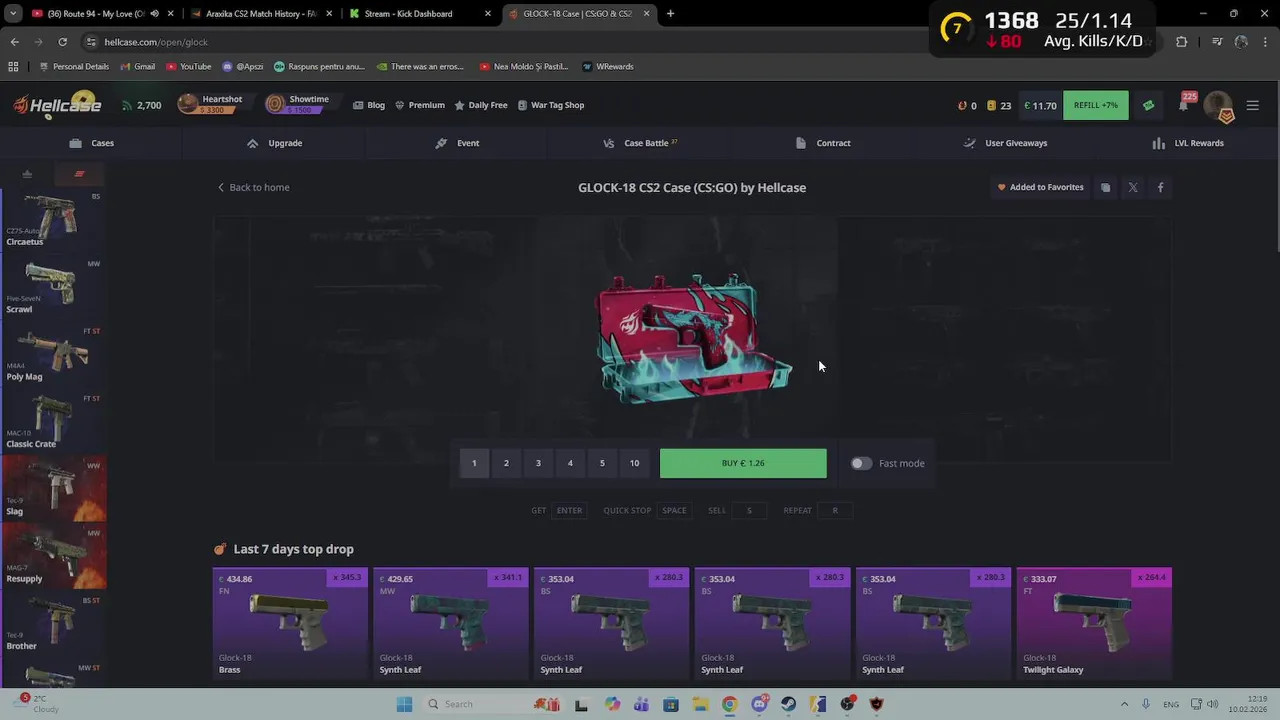Screen dimensions: 1280x720
Task: Select case quantity 2
Action: pos(506,463)
